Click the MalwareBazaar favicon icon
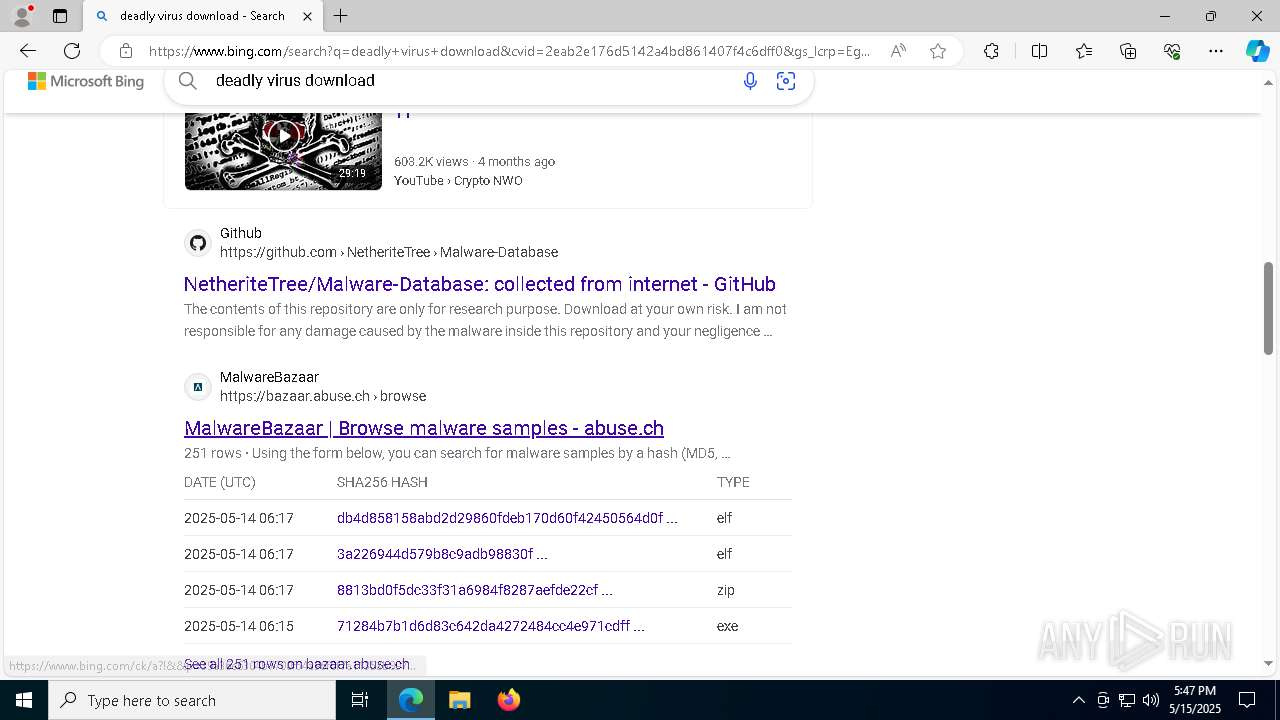1280x720 pixels. pos(198,387)
